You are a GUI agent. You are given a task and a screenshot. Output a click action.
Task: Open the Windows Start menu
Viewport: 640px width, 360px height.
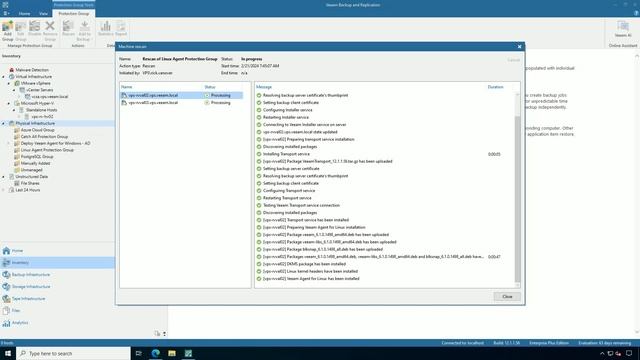tap(8, 353)
